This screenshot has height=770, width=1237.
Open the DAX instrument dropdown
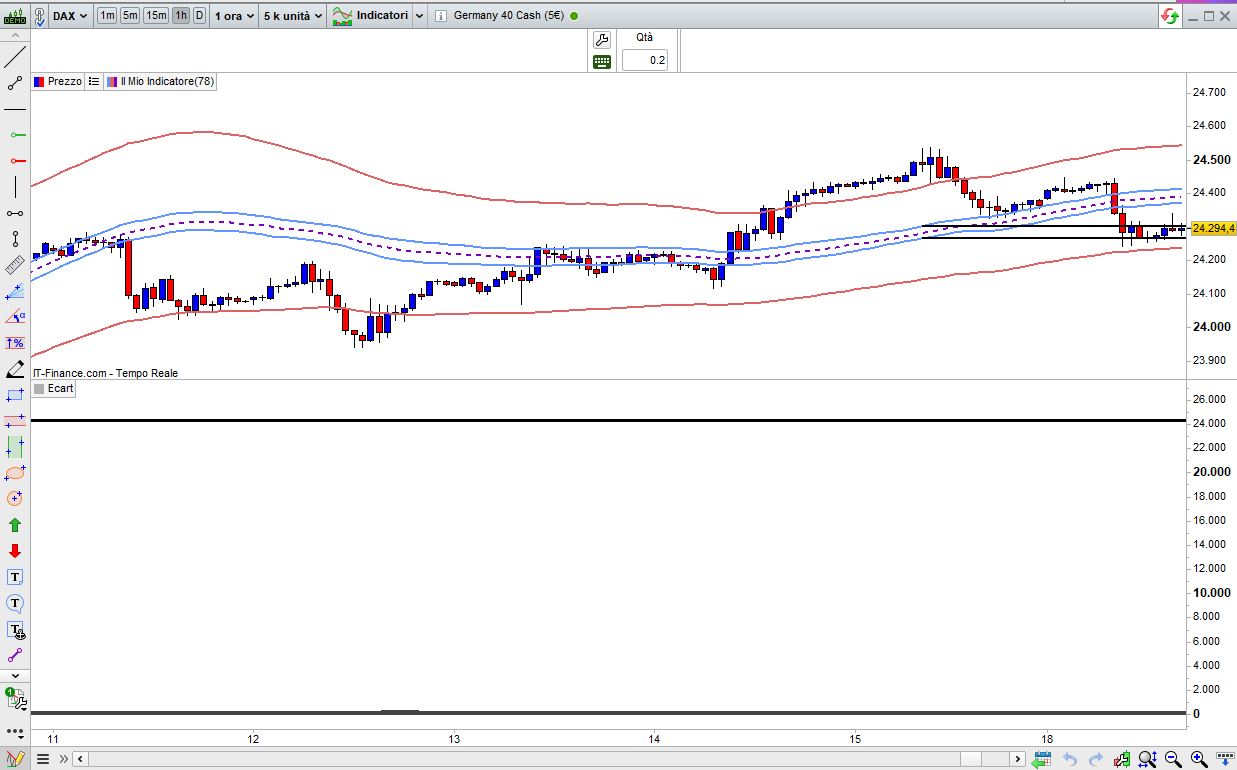(x=69, y=16)
